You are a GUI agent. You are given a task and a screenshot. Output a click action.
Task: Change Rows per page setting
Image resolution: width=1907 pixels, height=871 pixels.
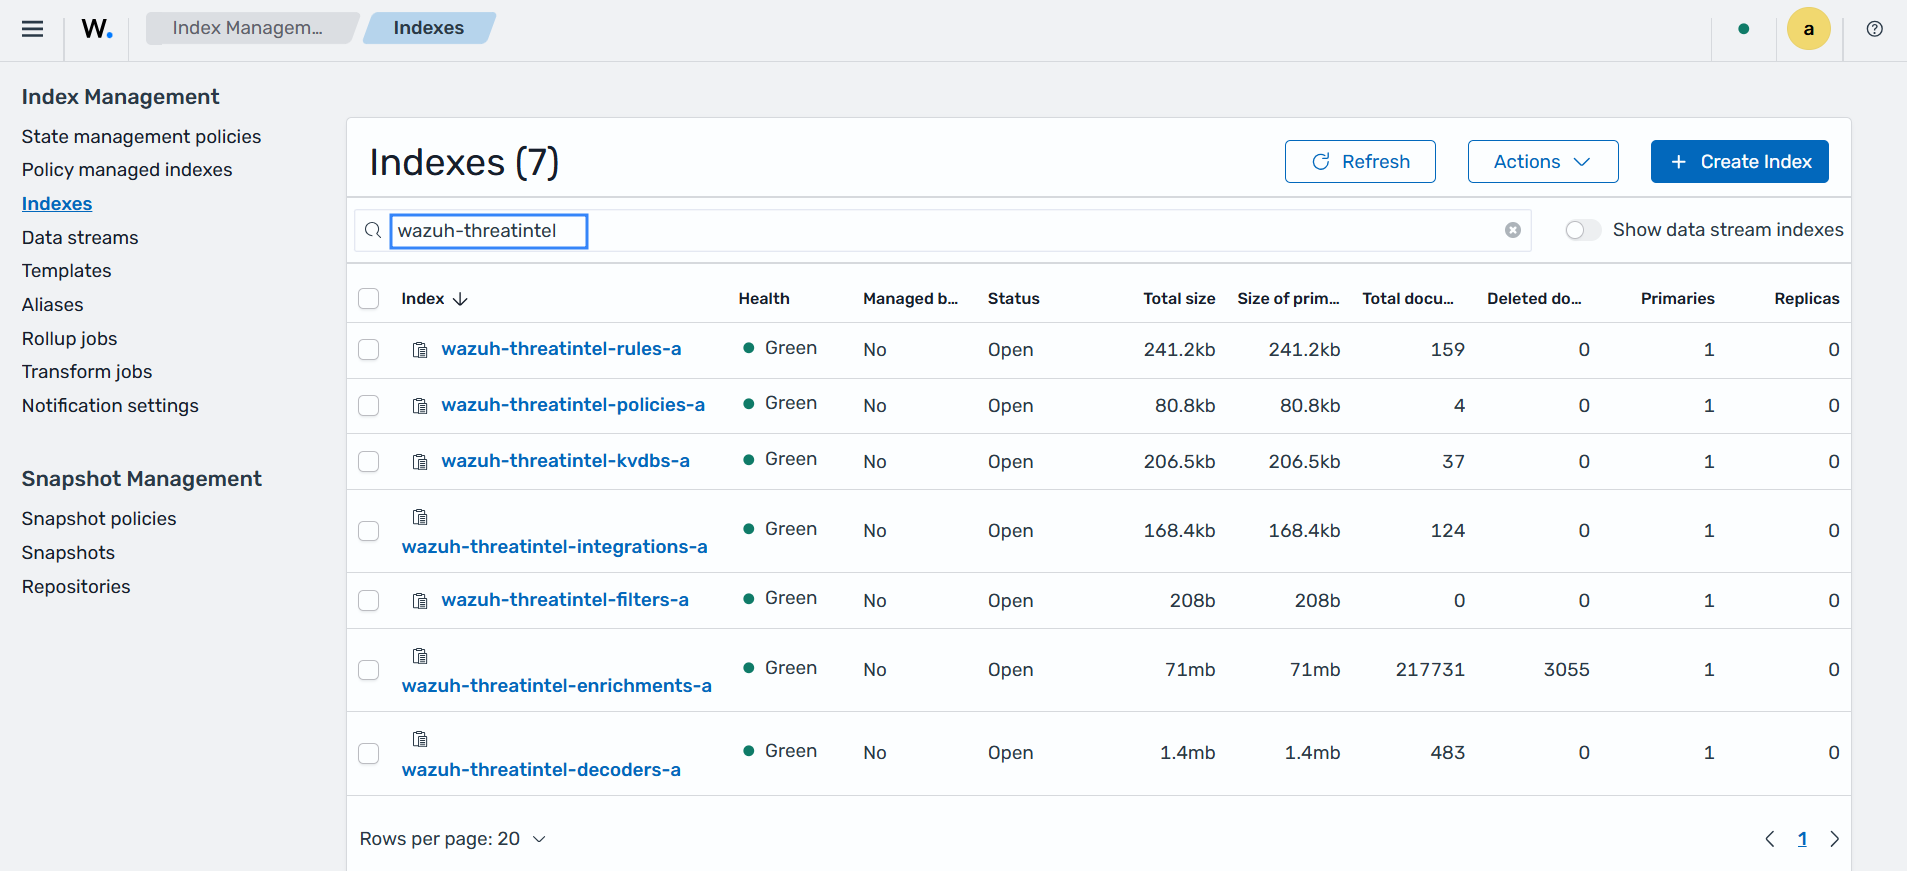pyautogui.click(x=453, y=839)
